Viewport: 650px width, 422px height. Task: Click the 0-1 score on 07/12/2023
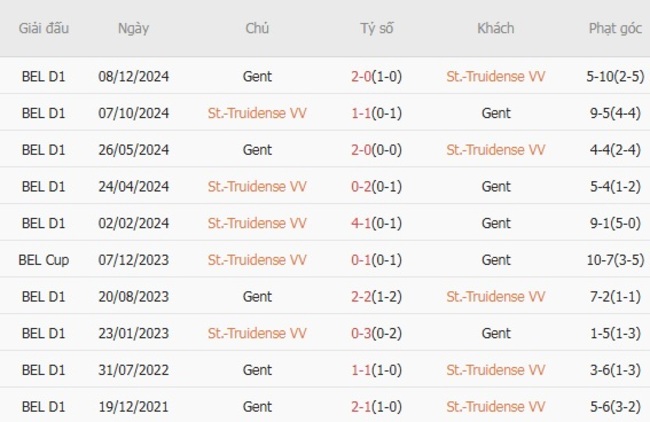365,260
